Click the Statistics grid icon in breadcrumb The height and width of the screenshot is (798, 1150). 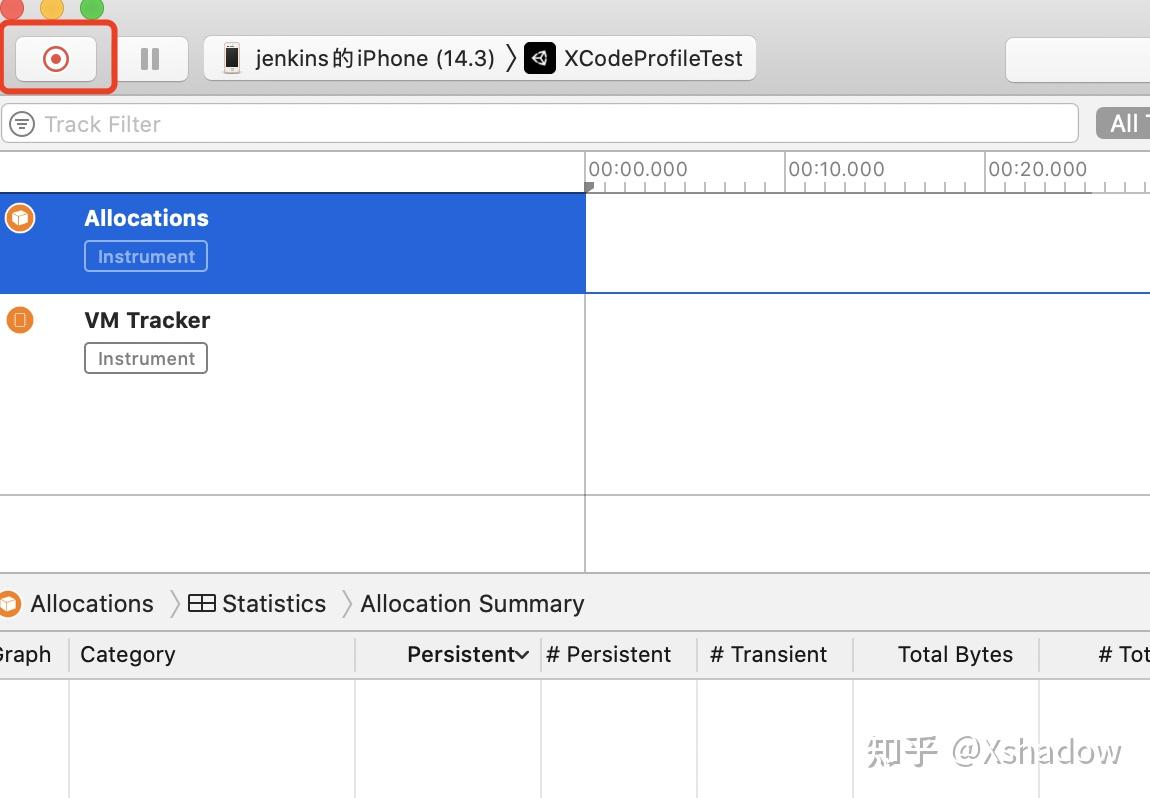pyautogui.click(x=204, y=603)
